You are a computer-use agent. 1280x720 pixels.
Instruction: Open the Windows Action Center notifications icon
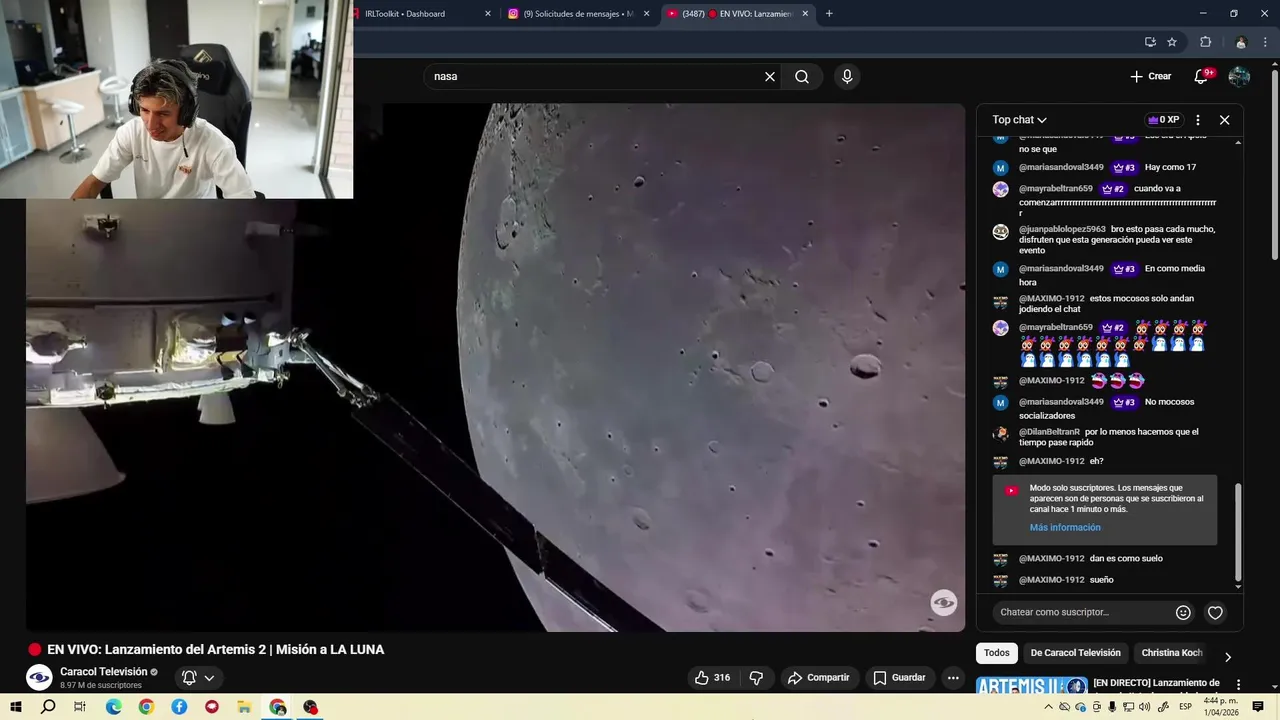pos(1258,707)
